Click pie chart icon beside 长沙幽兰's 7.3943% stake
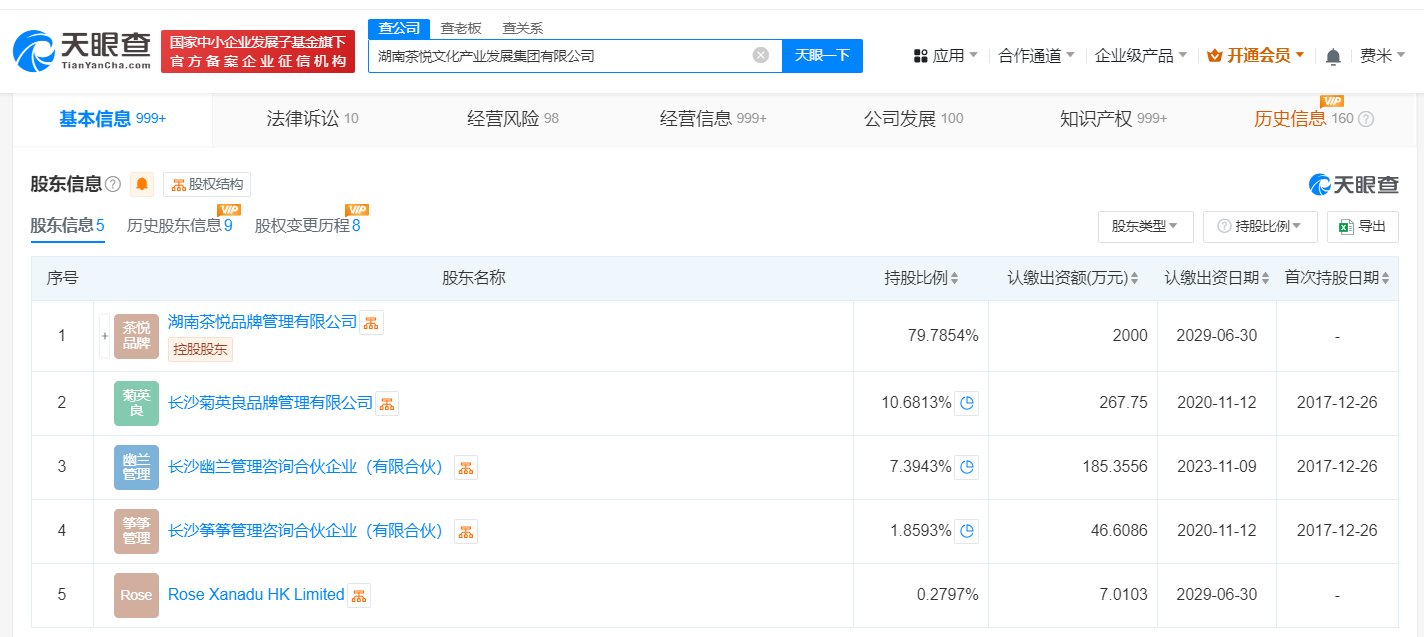 tap(966, 466)
